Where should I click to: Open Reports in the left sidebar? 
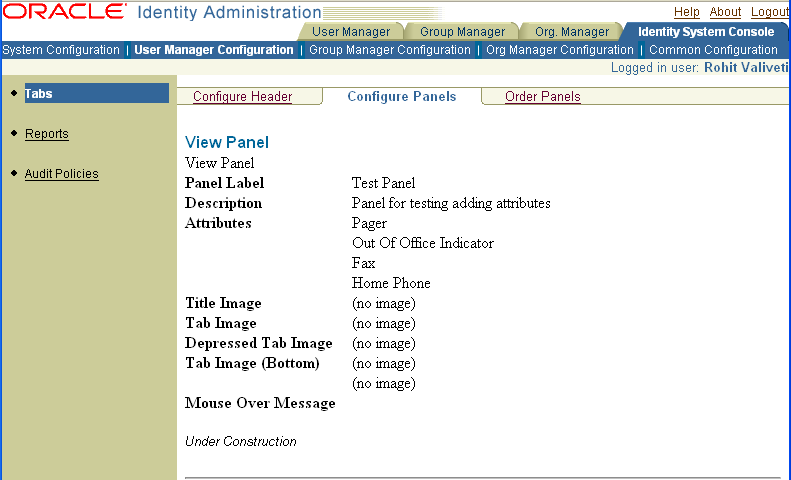point(47,134)
